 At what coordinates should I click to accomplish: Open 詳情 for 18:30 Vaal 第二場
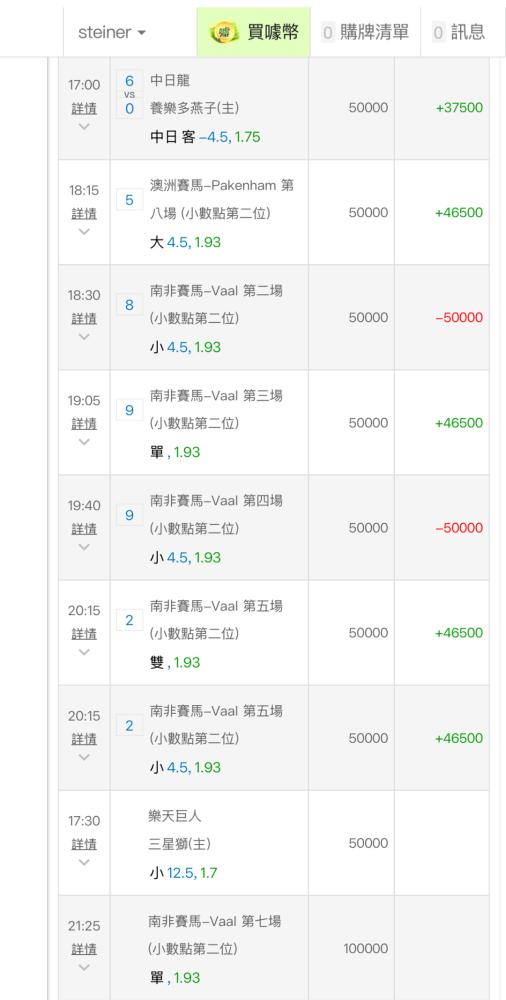point(84,318)
